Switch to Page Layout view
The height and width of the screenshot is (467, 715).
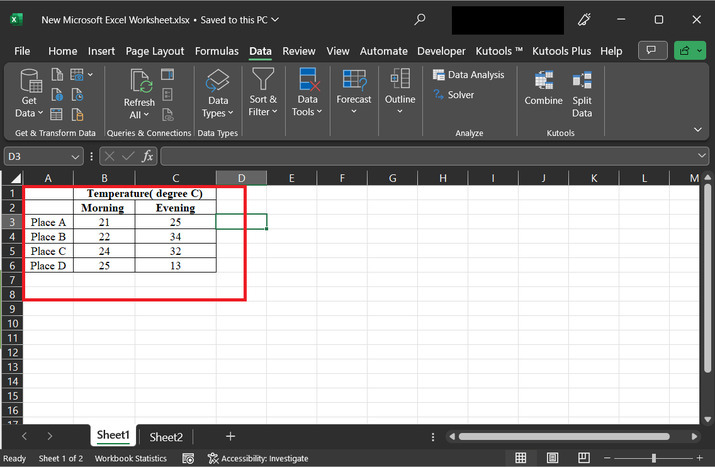point(550,458)
